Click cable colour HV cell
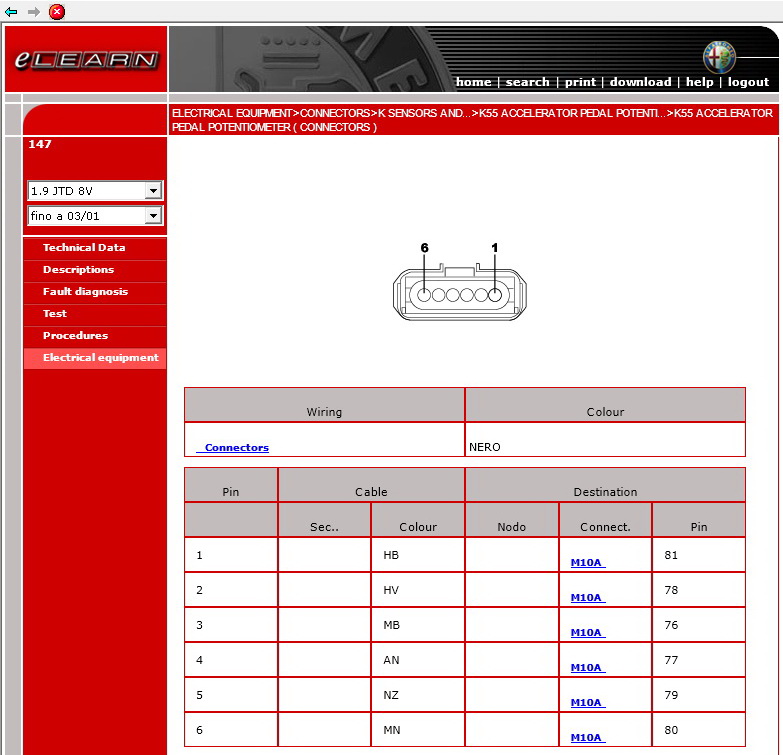Screen dimensions: 783x755 click(418, 590)
